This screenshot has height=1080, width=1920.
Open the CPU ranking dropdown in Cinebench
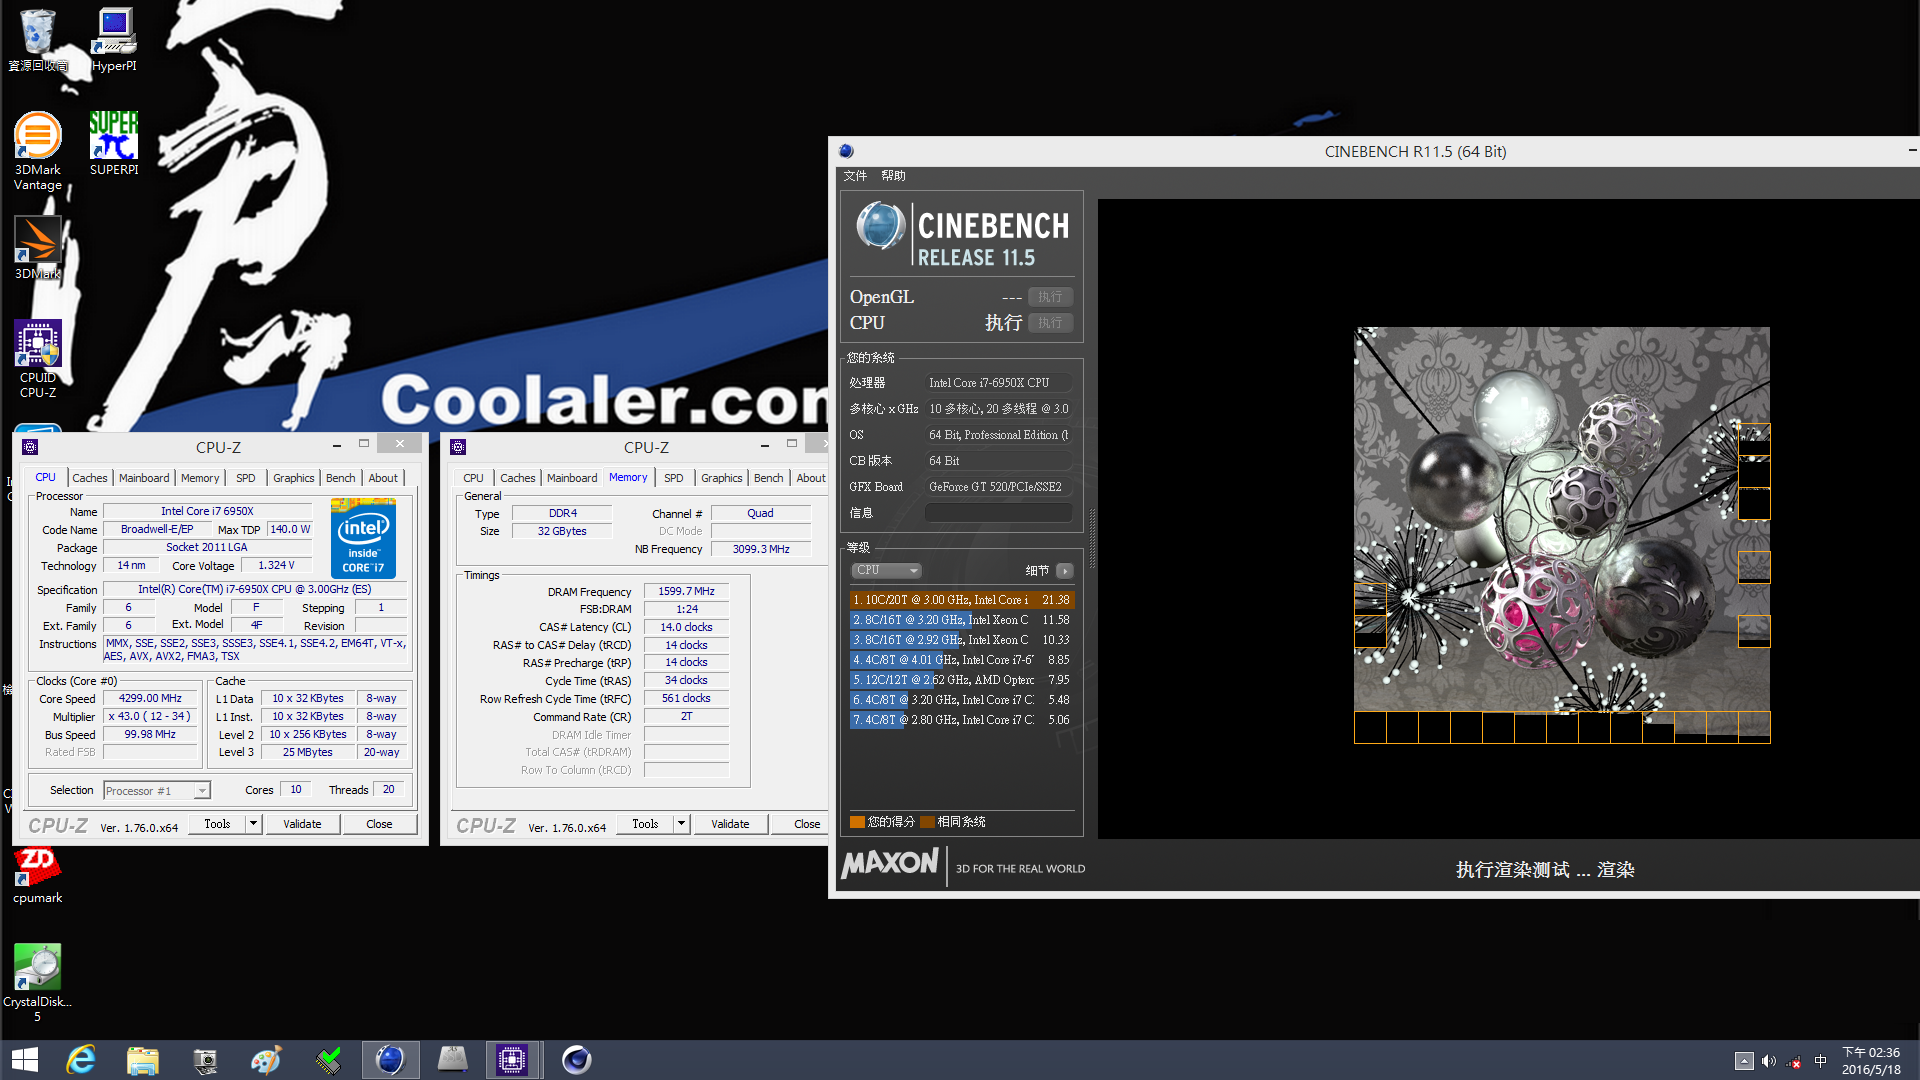click(x=887, y=570)
